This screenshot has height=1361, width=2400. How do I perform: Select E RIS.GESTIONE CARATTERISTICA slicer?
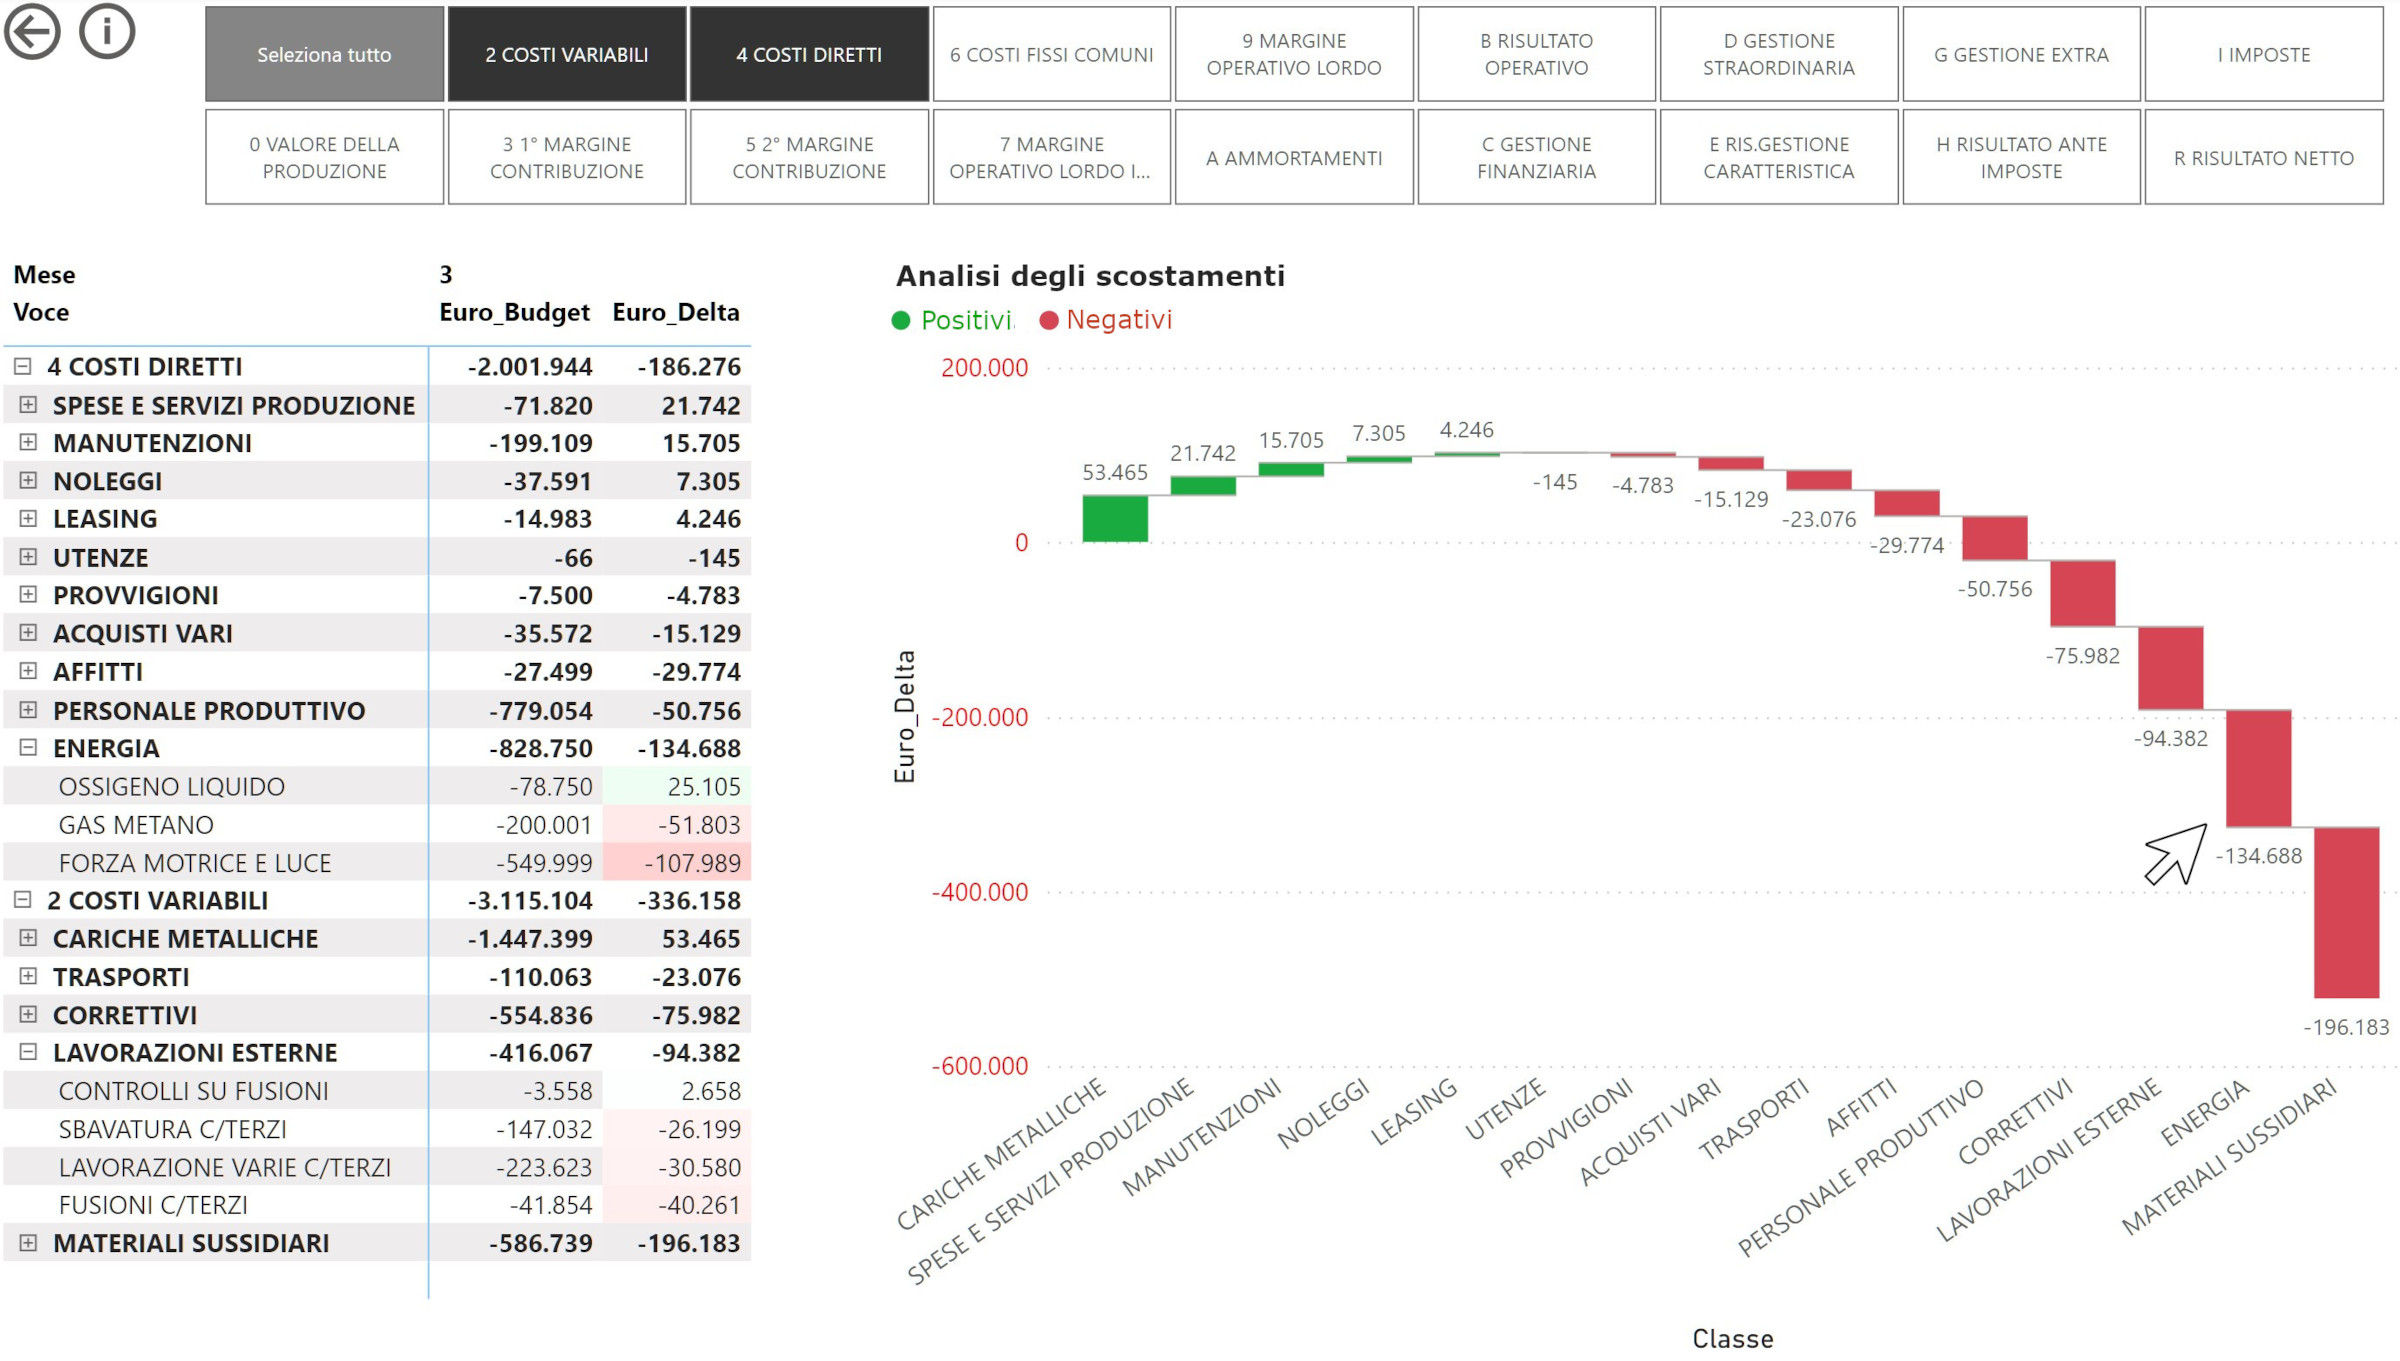click(1779, 158)
